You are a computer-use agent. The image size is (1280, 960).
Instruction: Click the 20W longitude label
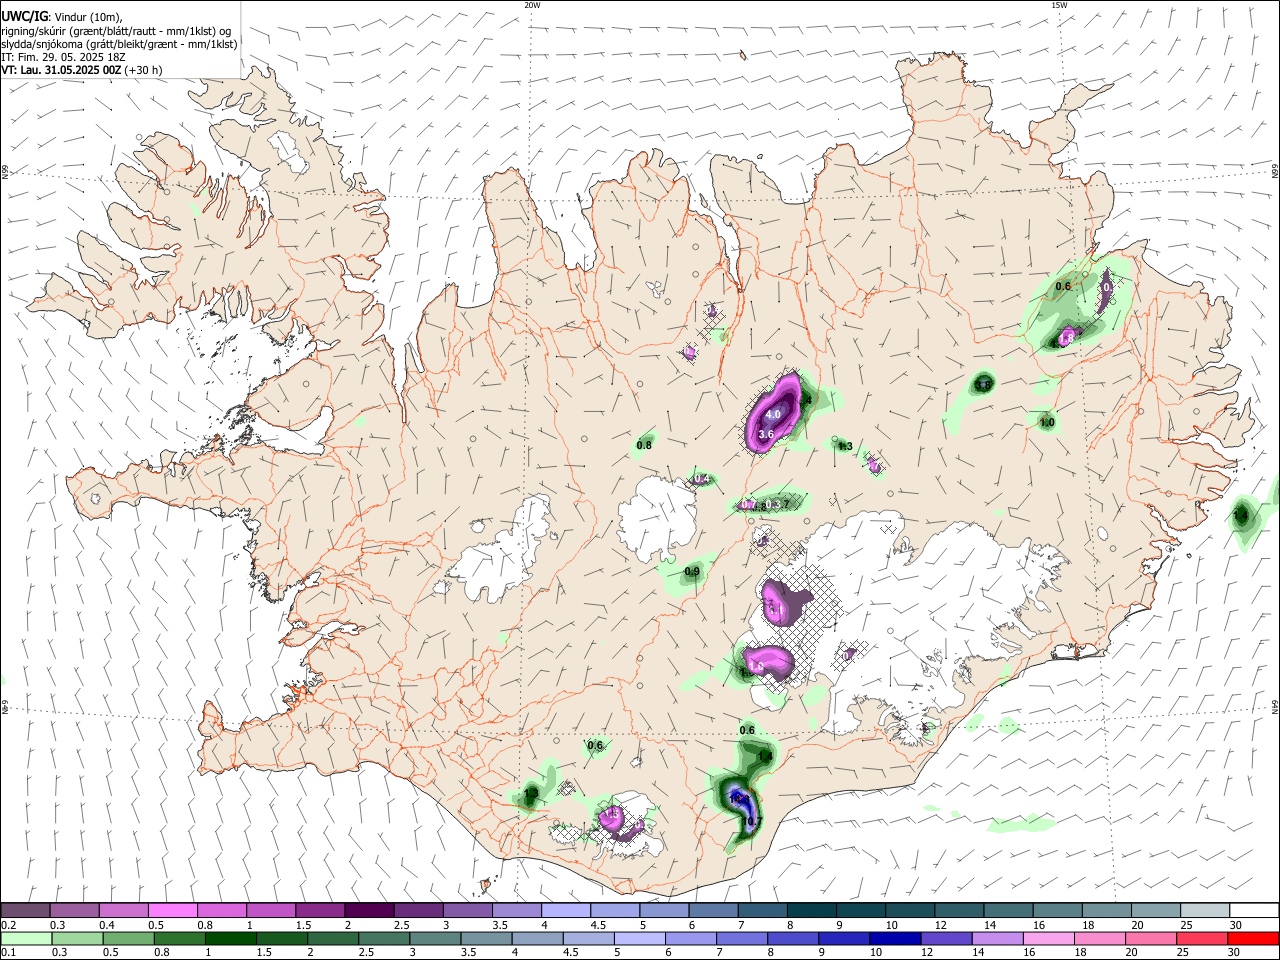[x=532, y=5]
